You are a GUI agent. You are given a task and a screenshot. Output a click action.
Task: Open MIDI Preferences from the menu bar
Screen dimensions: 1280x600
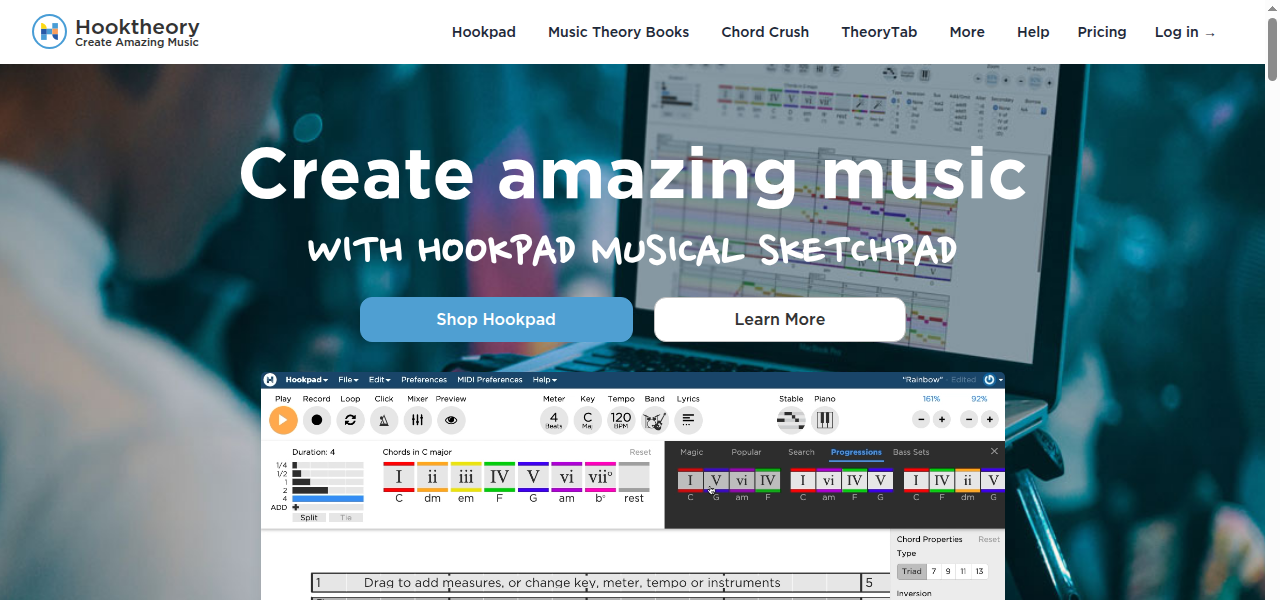490,379
